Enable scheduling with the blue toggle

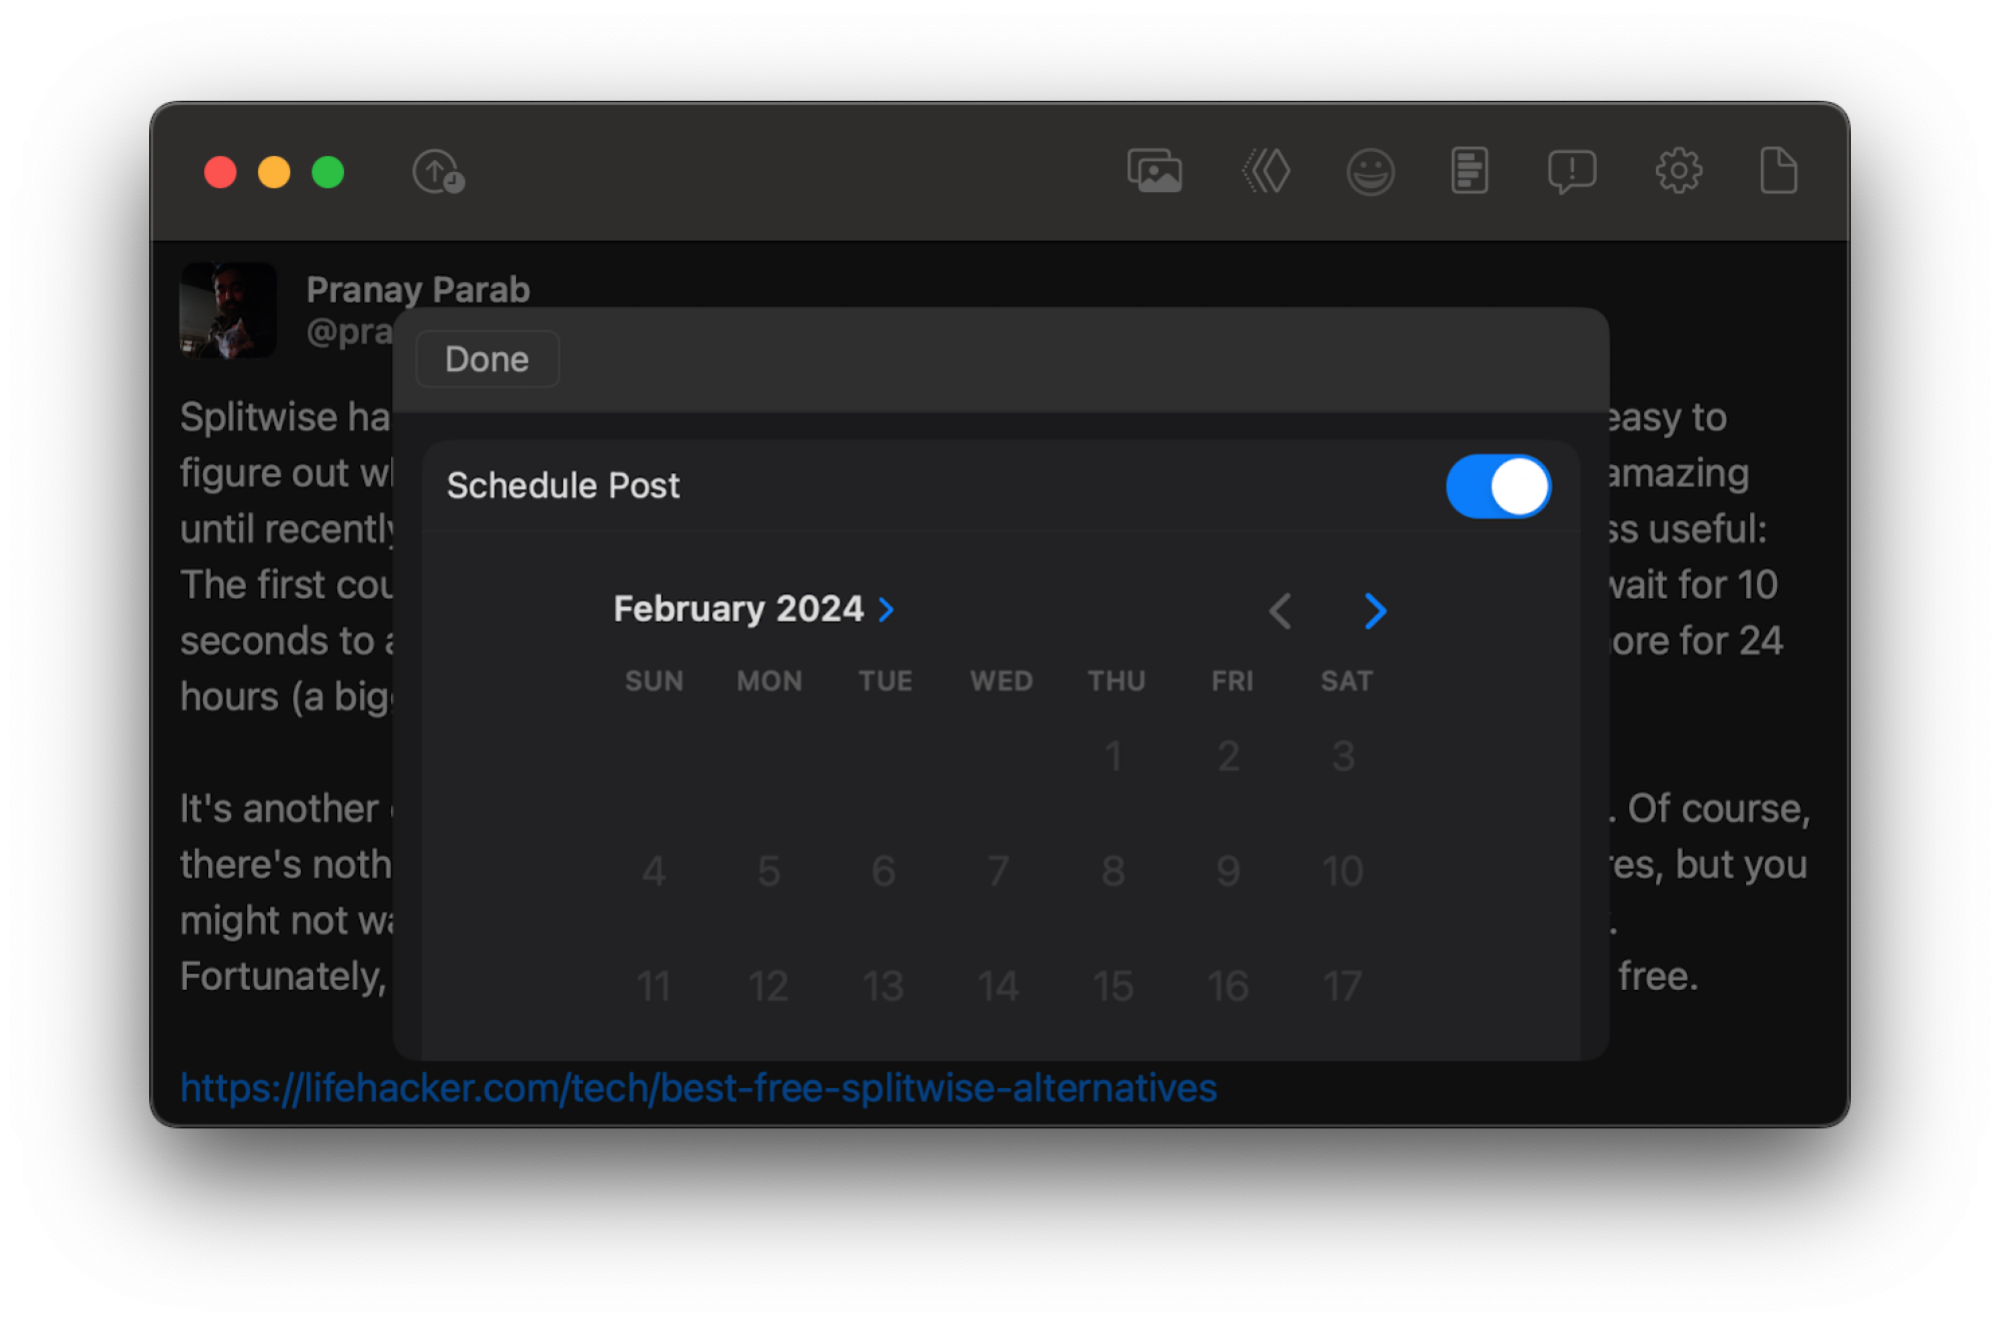[x=1497, y=484]
